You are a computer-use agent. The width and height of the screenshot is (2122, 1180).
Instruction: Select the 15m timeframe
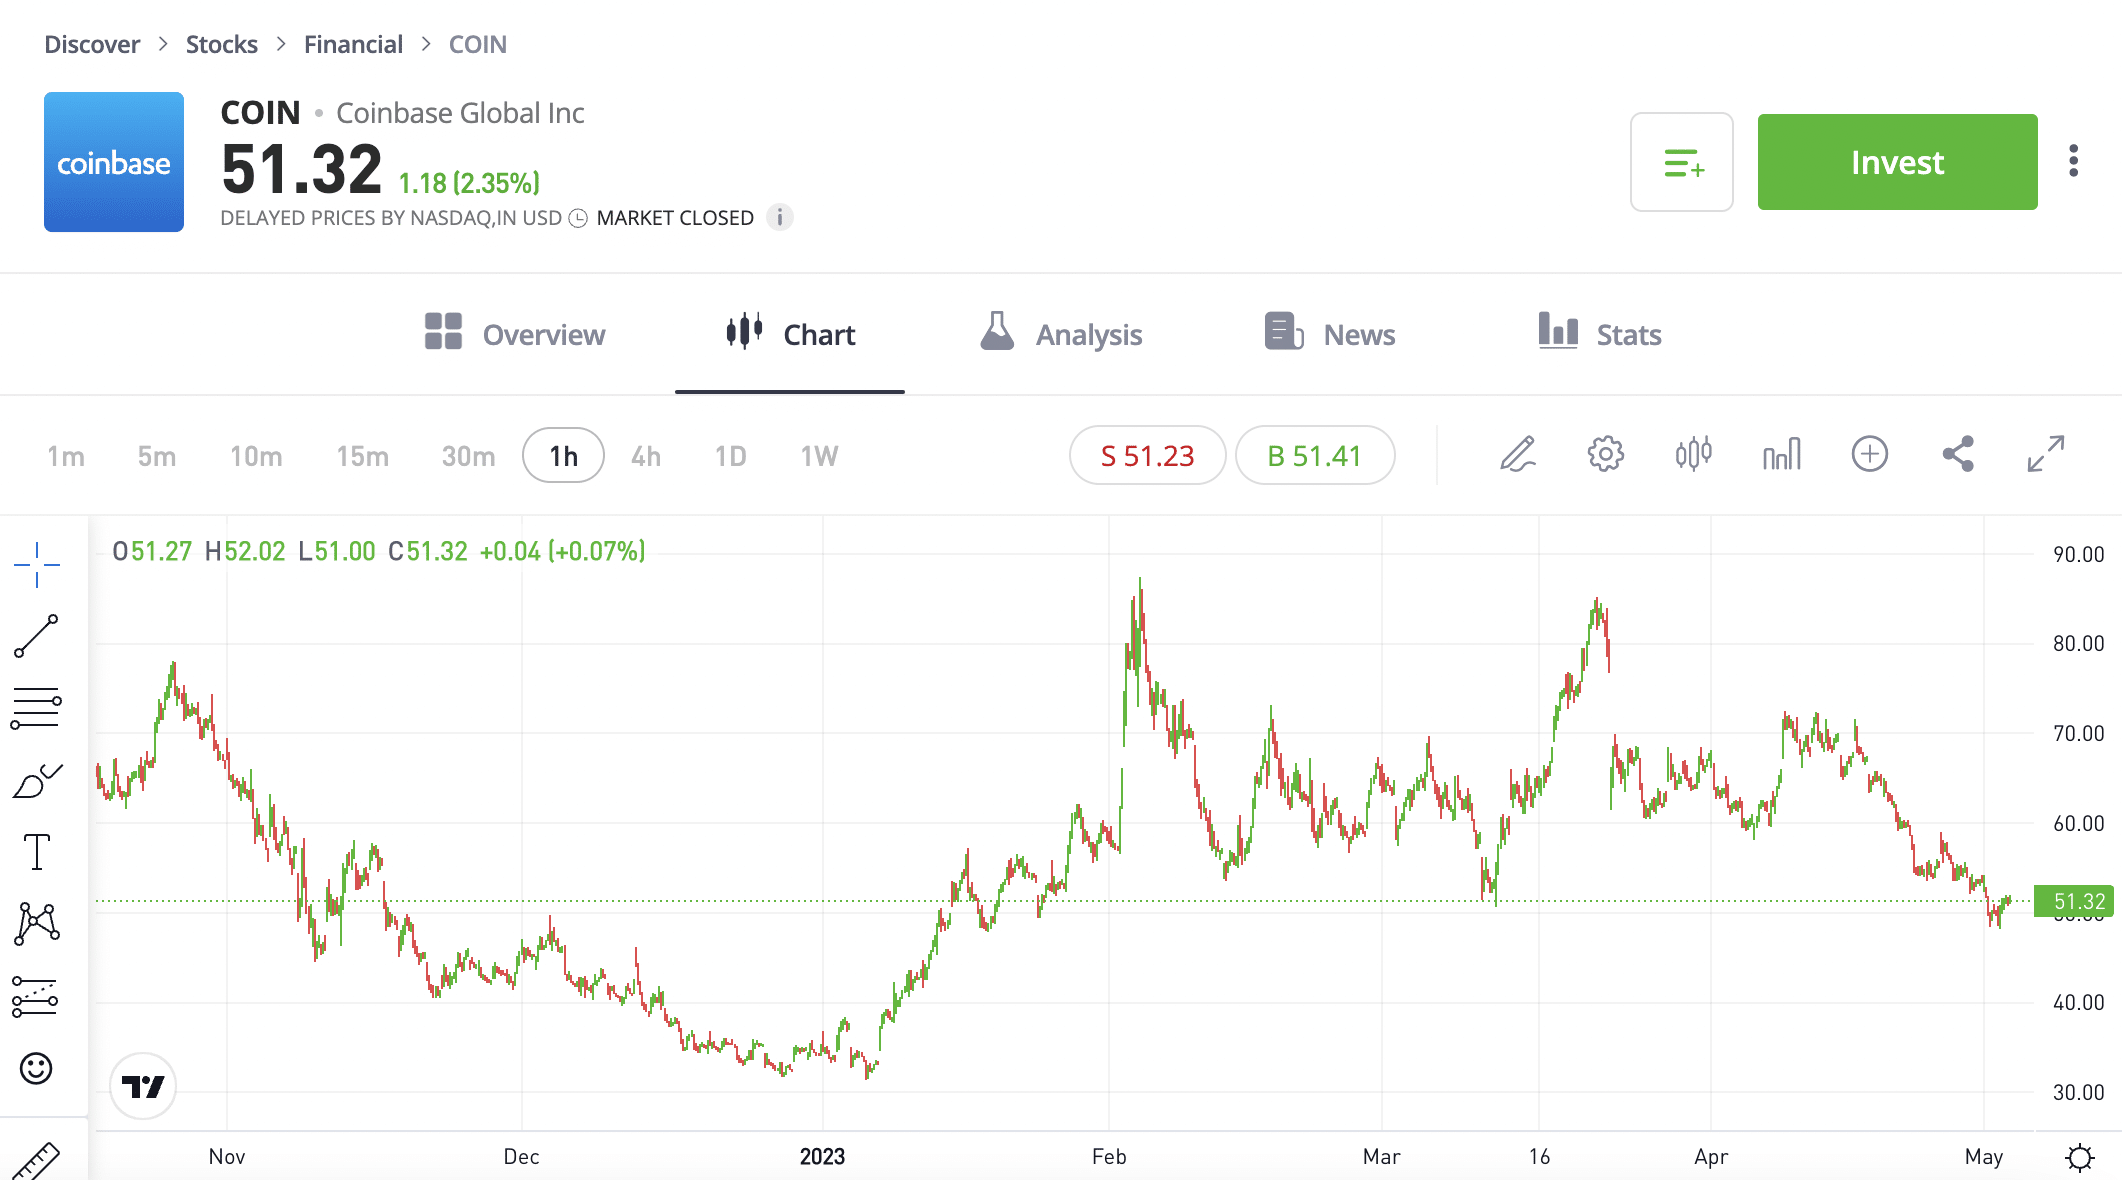click(362, 456)
